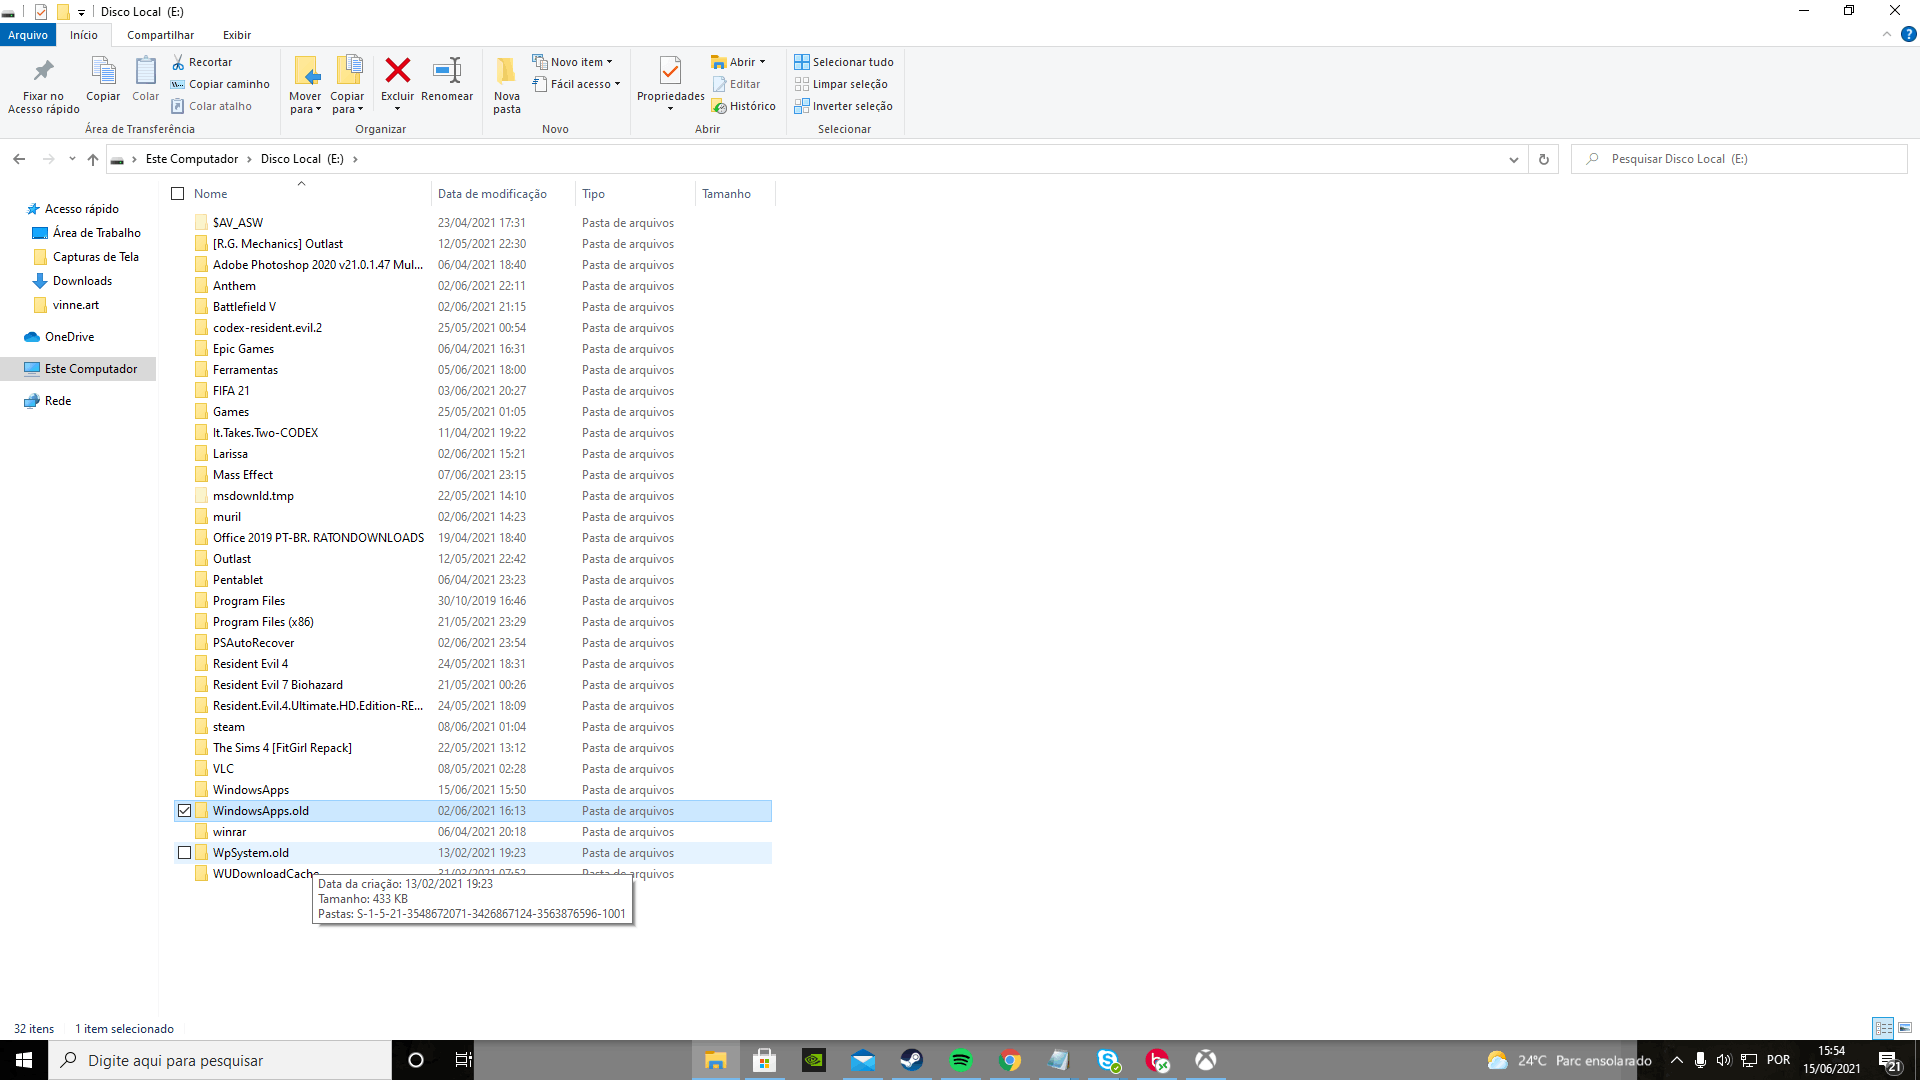
Task: Click the Colar clipboard icon
Action: [145, 79]
